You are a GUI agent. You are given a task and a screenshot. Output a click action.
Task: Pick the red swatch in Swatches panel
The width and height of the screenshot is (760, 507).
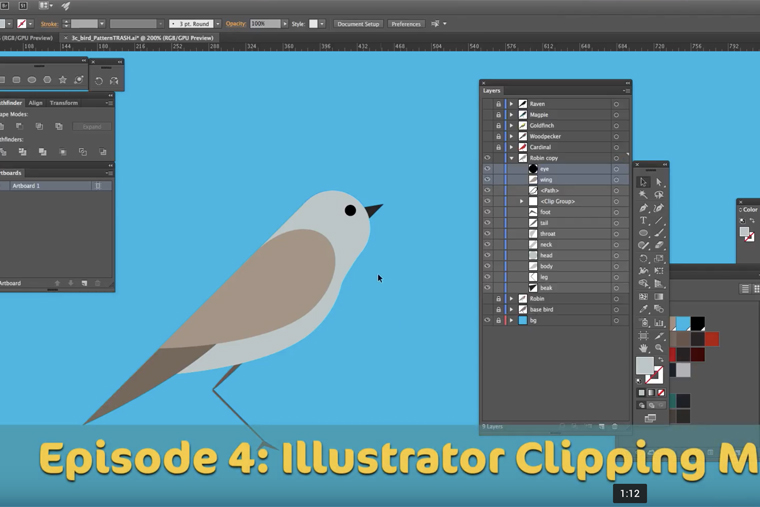pos(711,340)
